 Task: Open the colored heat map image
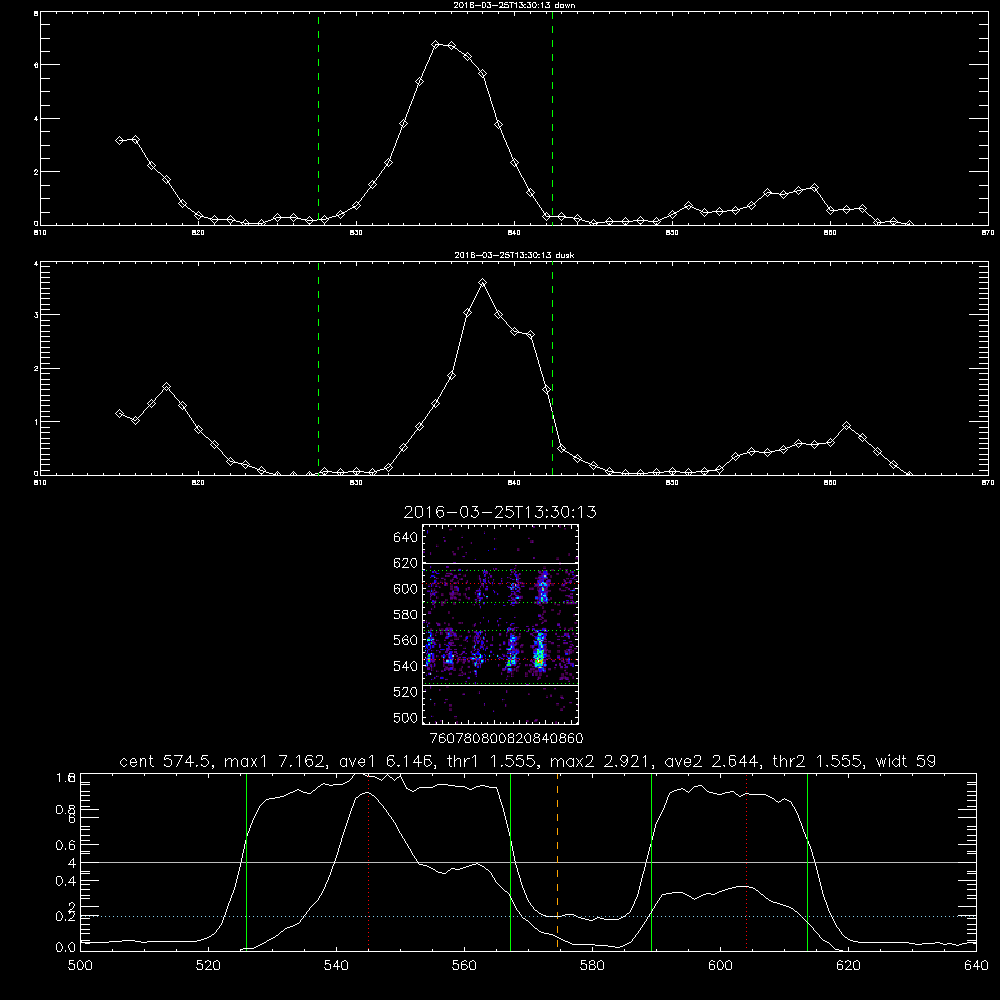click(501, 624)
